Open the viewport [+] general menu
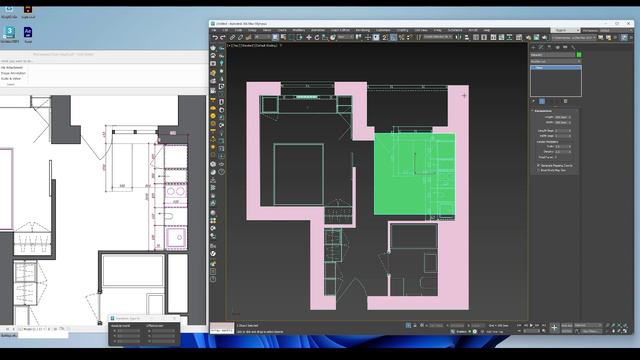This screenshot has width=640, height=360. 229,46
